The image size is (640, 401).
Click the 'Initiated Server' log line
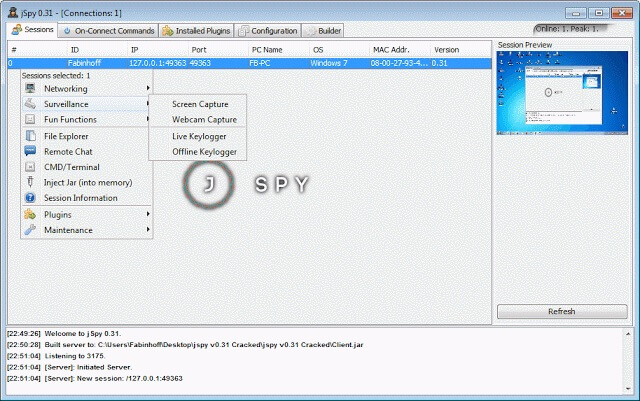pyautogui.click(x=69, y=367)
